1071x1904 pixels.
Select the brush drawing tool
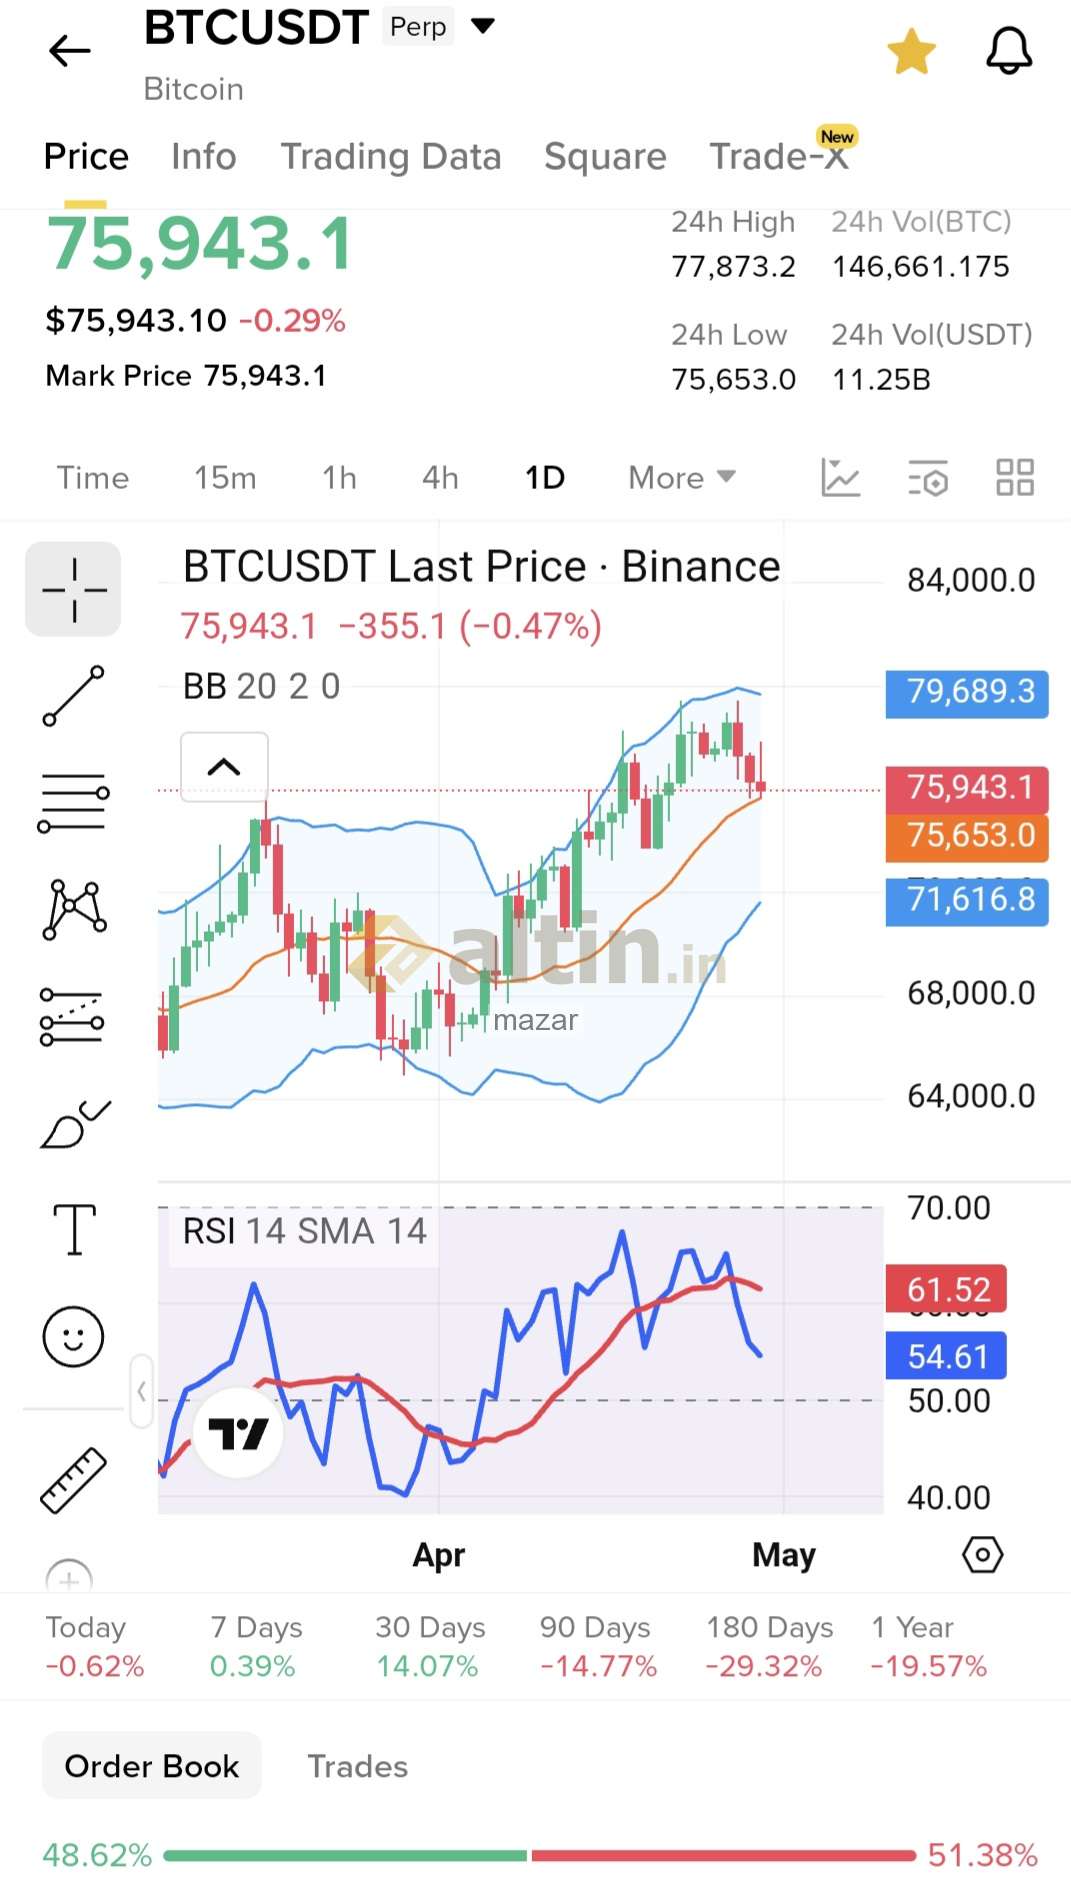click(x=73, y=1125)
